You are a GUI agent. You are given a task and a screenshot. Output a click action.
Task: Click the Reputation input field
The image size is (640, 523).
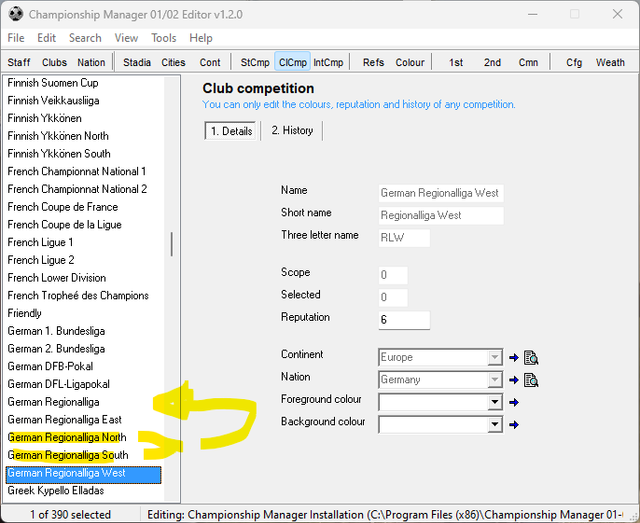click(x=404, y=320)
